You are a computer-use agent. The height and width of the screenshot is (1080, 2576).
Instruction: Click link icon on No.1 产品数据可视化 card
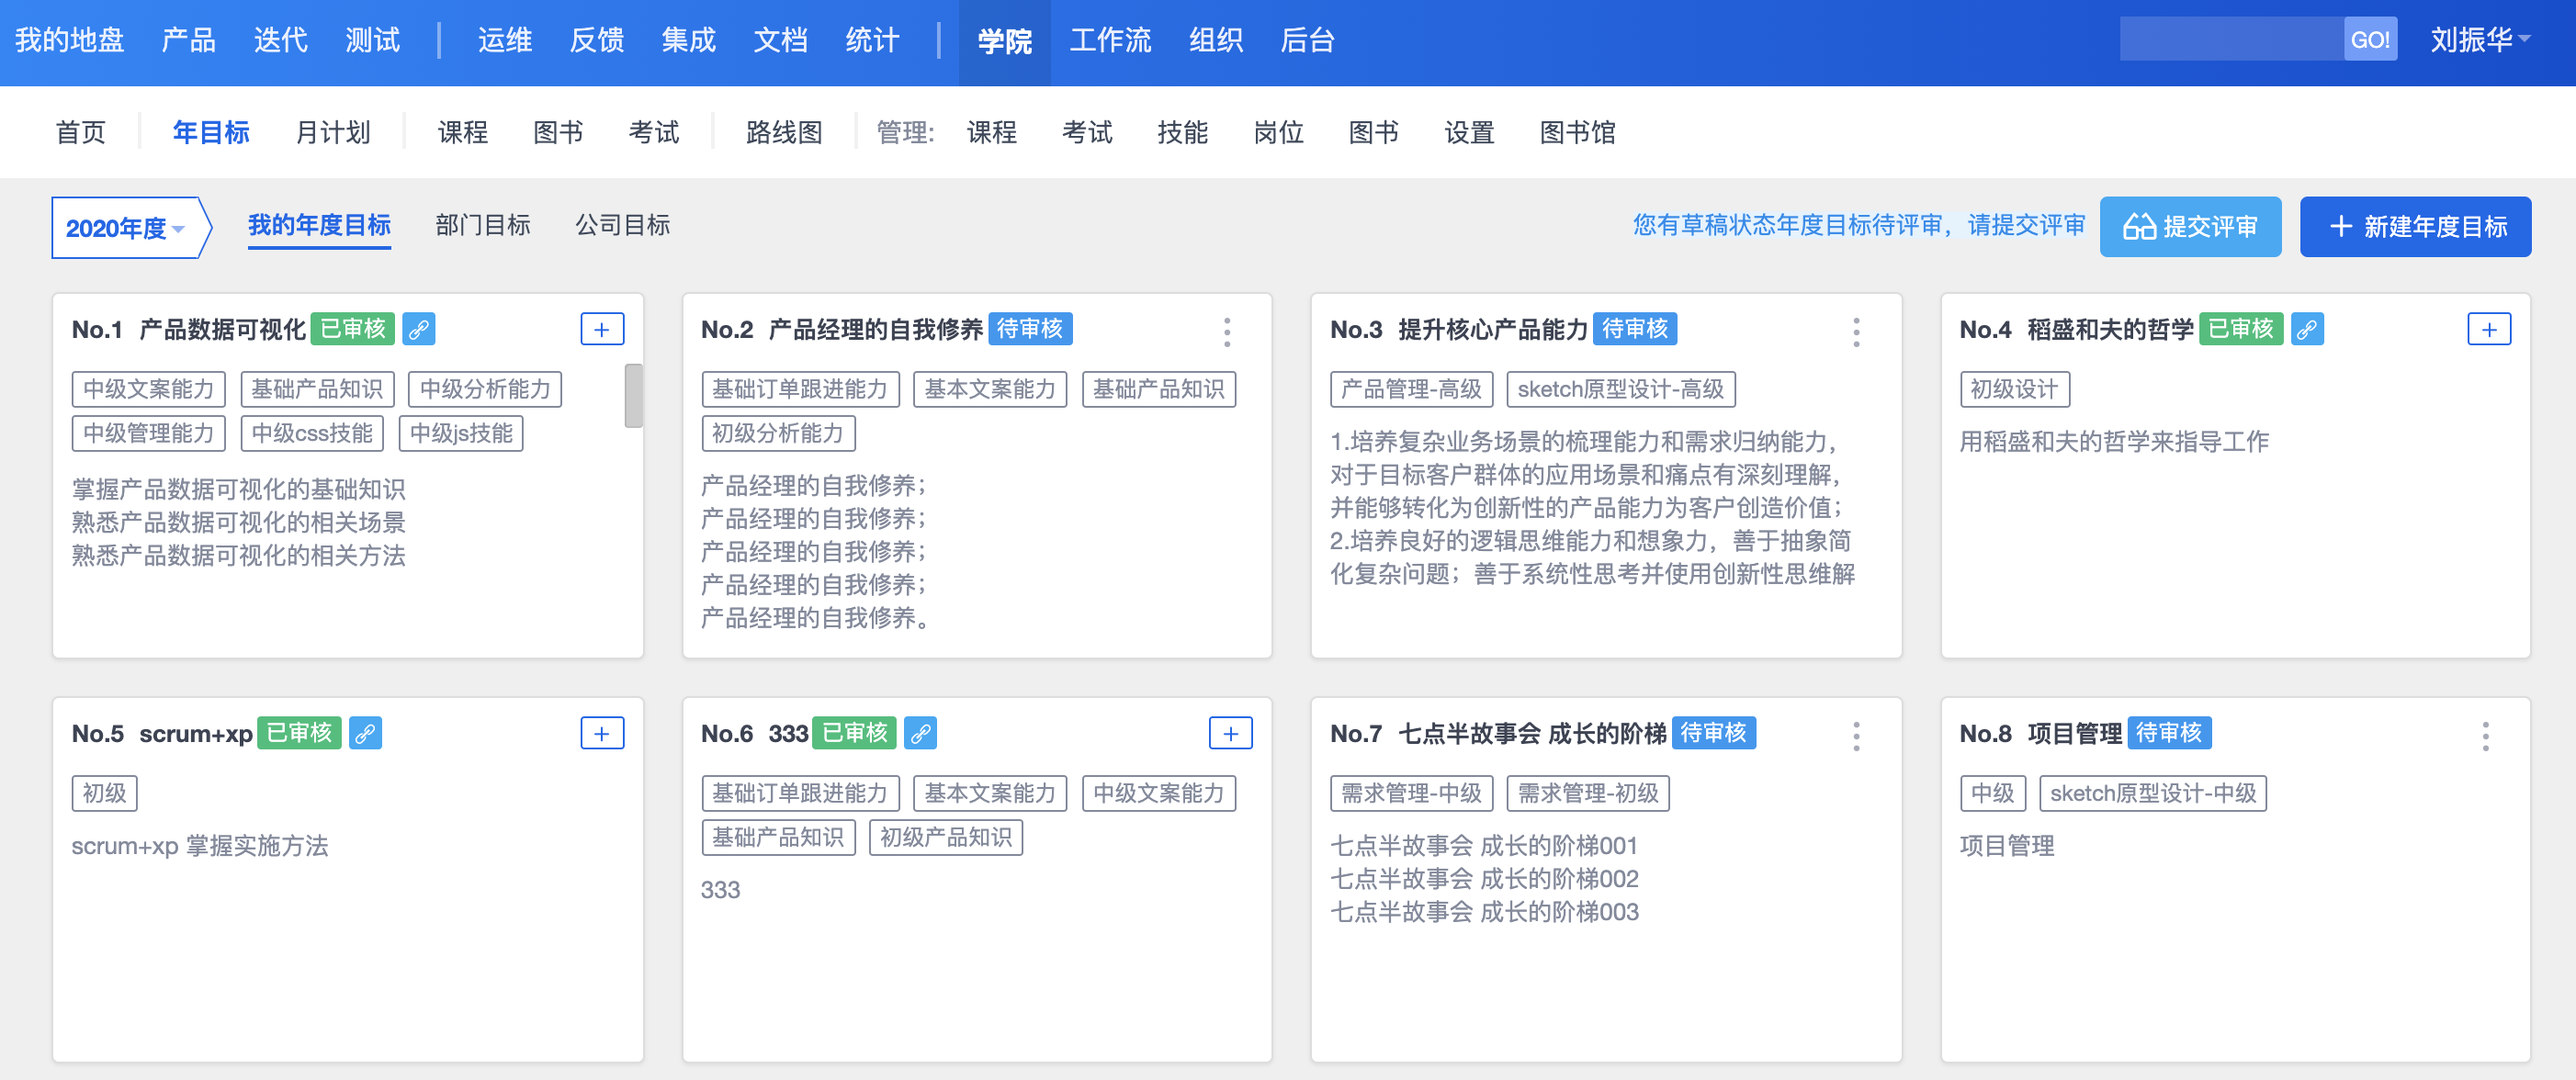(418, 329)
